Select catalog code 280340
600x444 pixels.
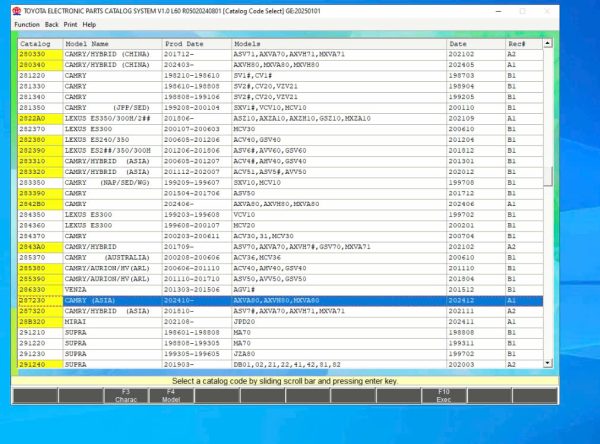(40, 65)
